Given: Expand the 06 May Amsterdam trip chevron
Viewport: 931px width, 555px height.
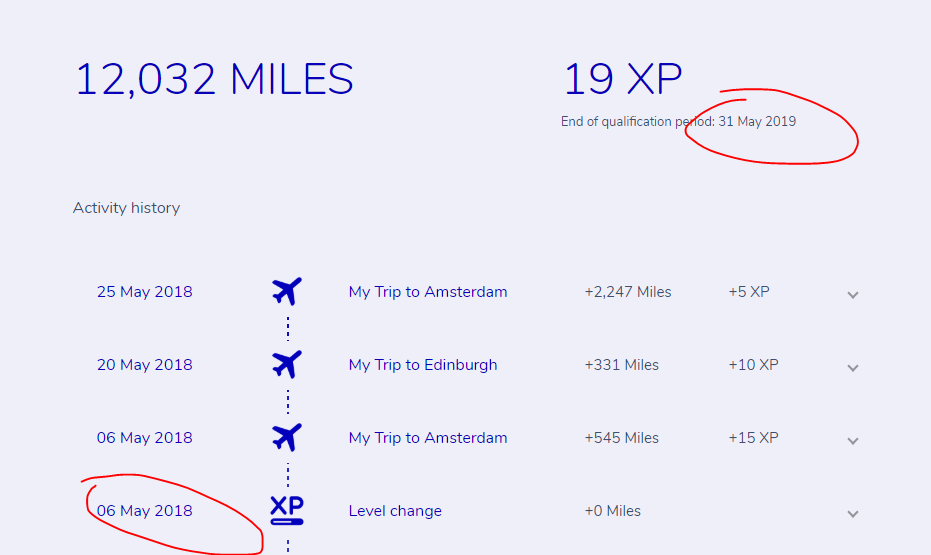Looking at the screenshot, I should (853, 440).
